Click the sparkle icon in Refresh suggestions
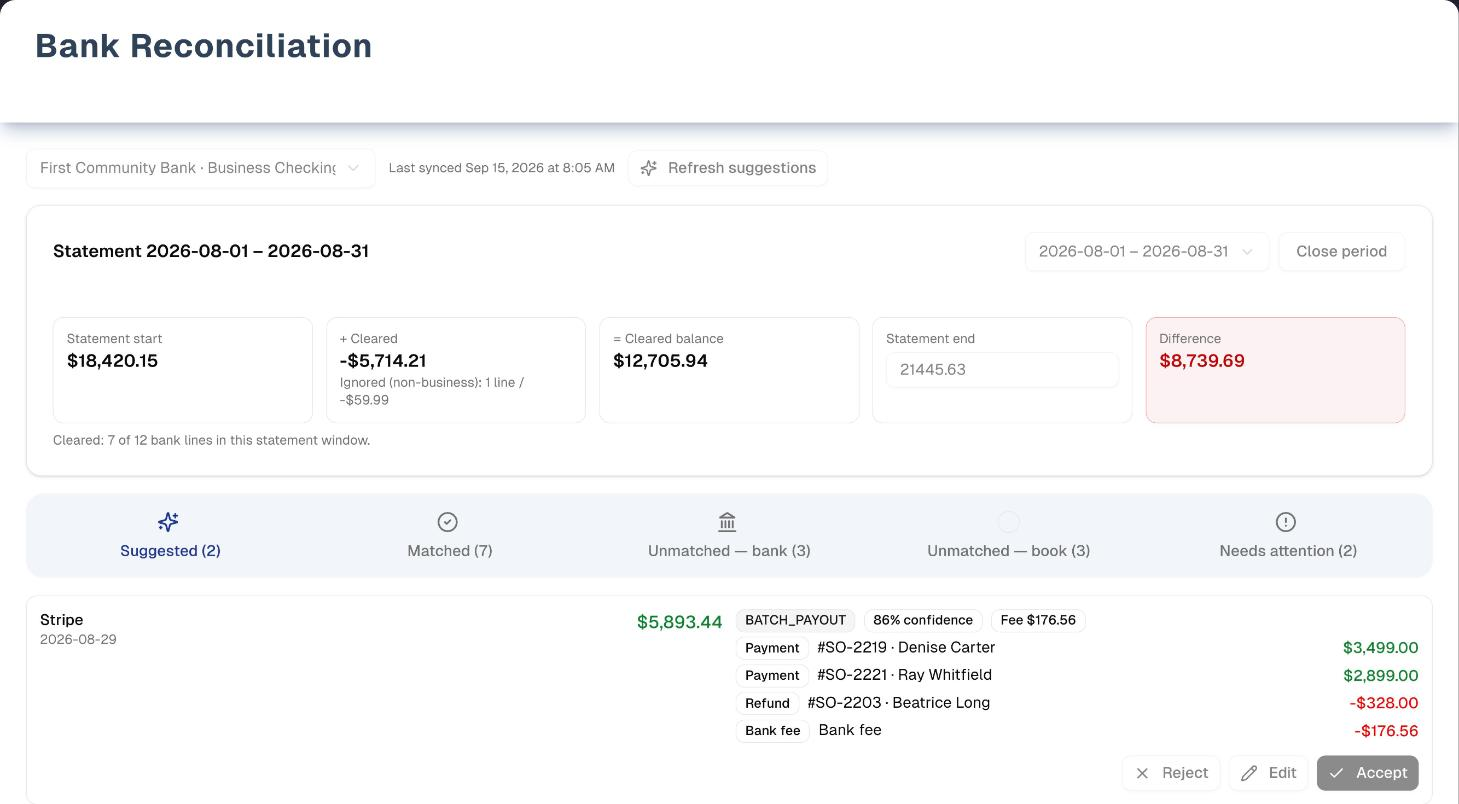This screenshot has height=804, width=1459. coord(649,168)
